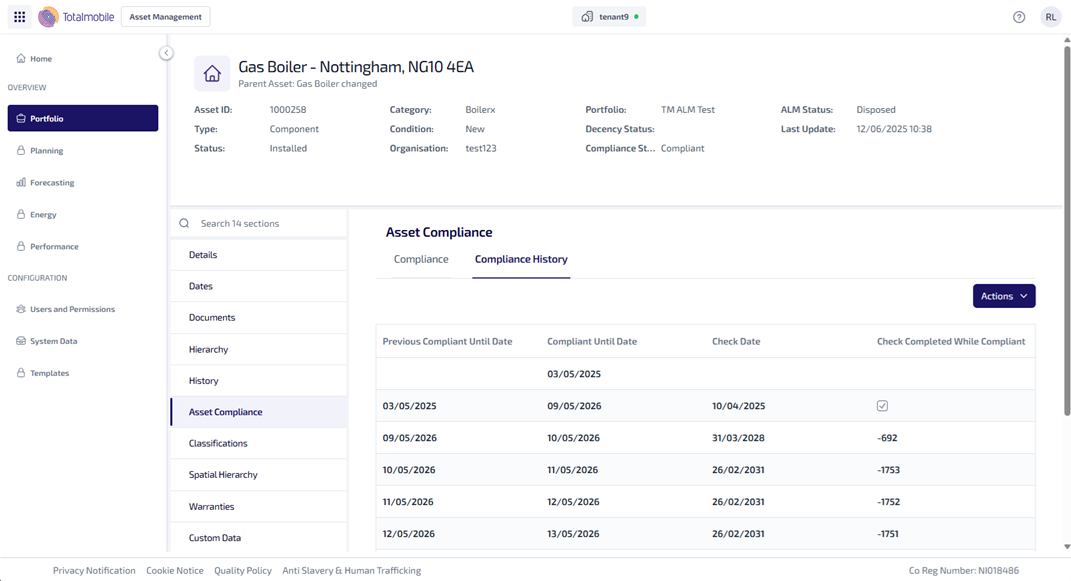Open the Warranties section
Screen dimensions: 1071x581
[212, 507]
